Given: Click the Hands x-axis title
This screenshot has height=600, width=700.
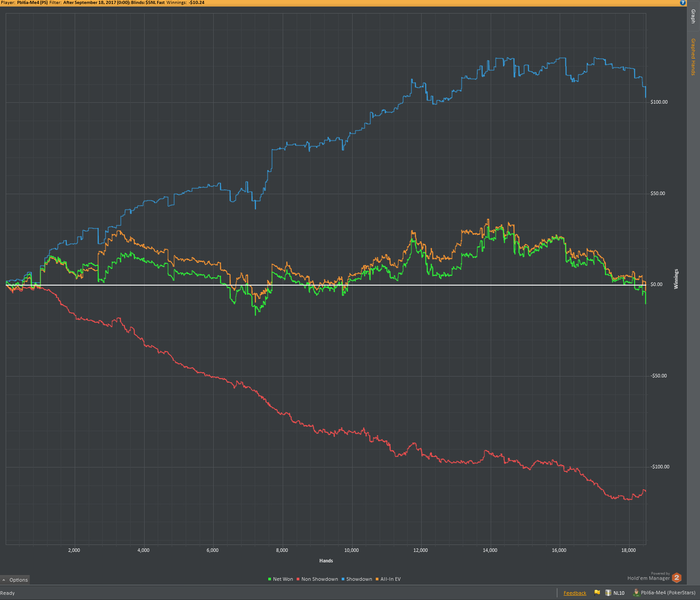Looking at the screenshot, I should 326,561.
